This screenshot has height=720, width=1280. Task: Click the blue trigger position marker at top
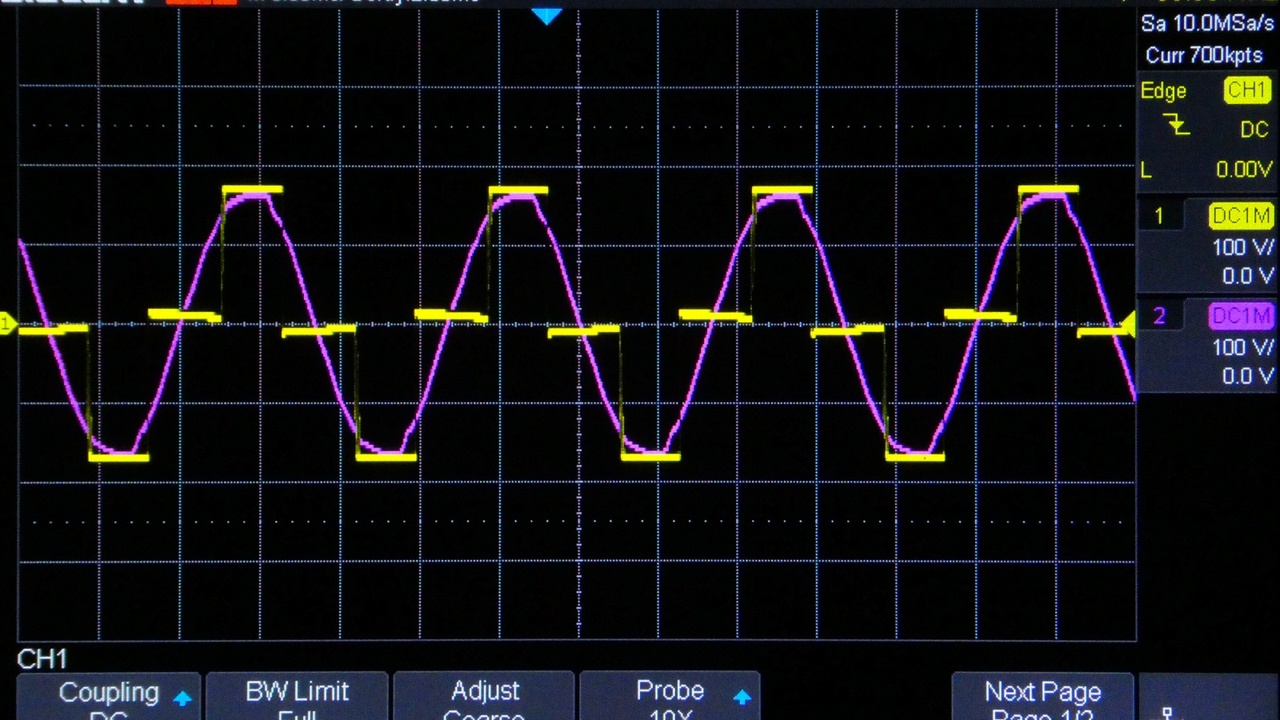pyautogui.click(x=547, y=16)
